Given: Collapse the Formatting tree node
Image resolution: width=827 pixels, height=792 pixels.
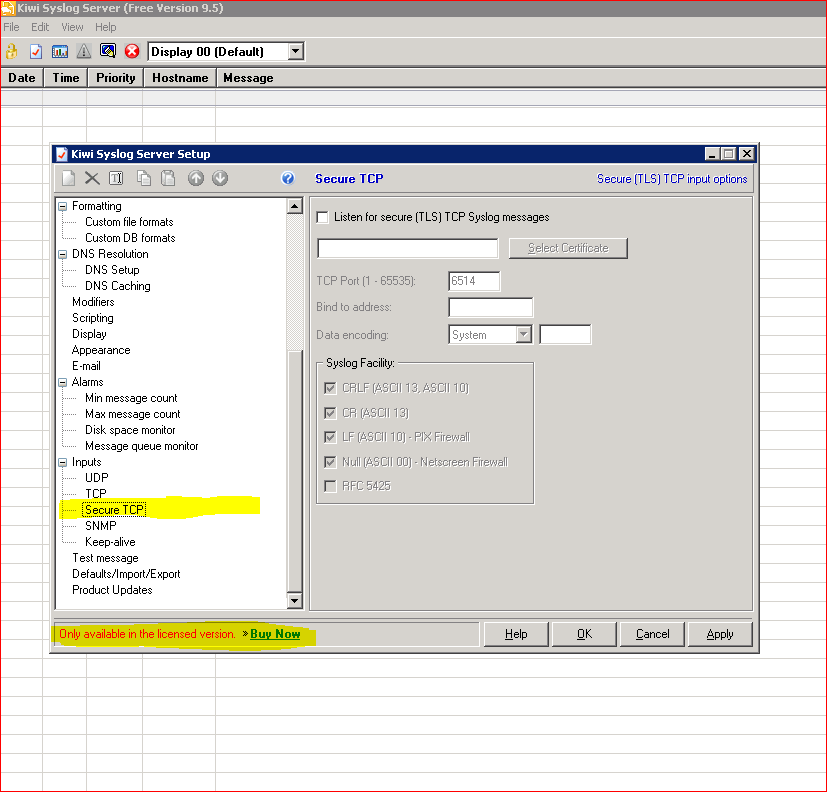Looking at the screenshot, I should click(x=62, y=206).
